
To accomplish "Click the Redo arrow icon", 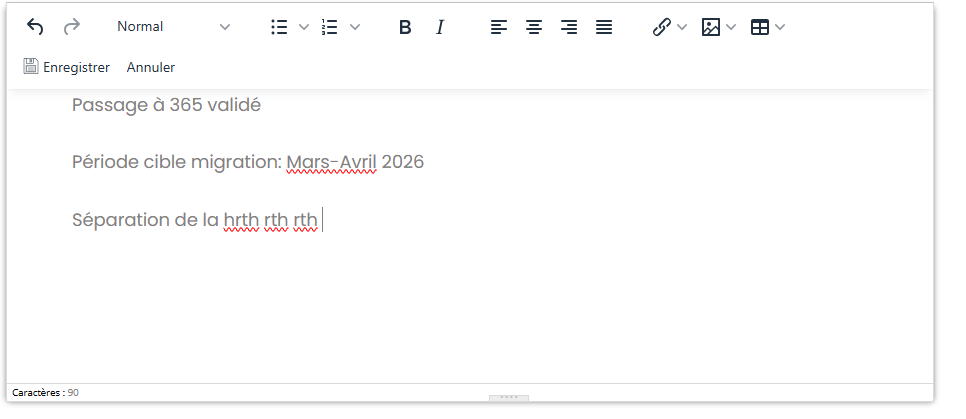I will (x=71, y=27).
